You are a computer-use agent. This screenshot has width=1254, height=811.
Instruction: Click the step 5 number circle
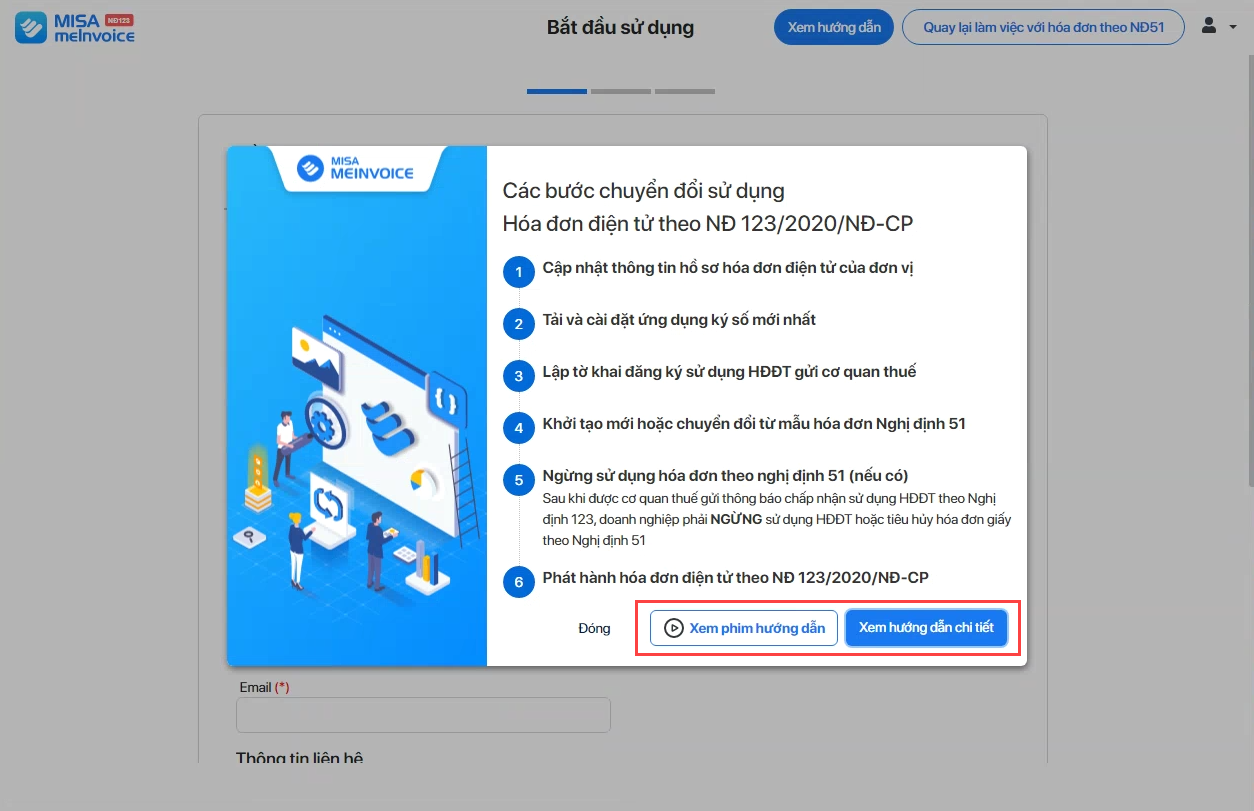coord(518,480)
